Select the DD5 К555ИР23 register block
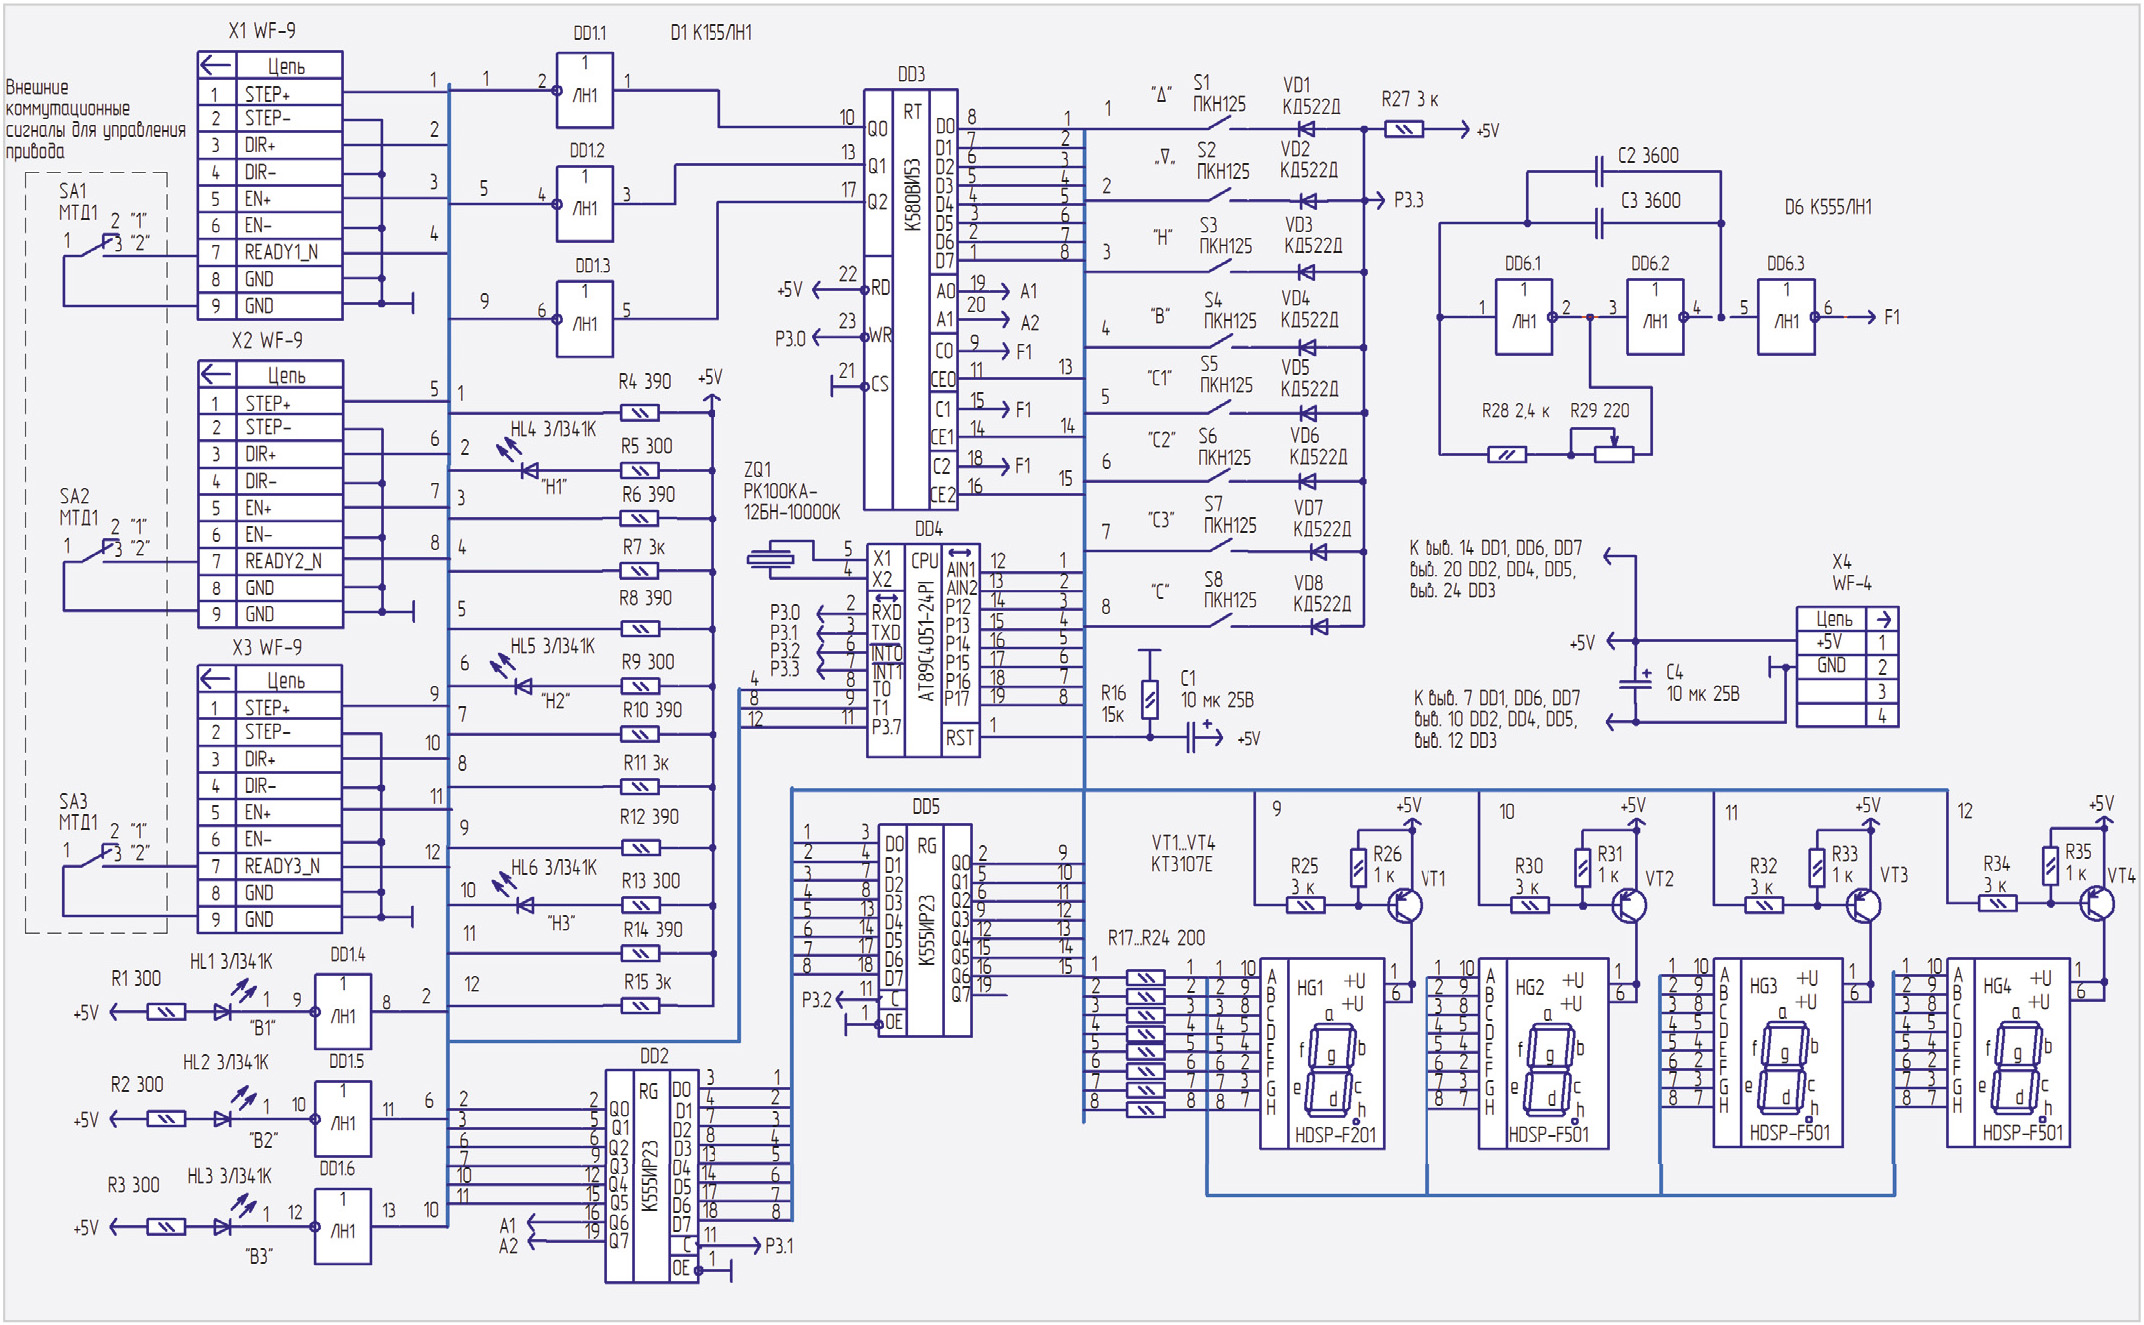The image size is (2144, 1325). [x=925, y=930]
